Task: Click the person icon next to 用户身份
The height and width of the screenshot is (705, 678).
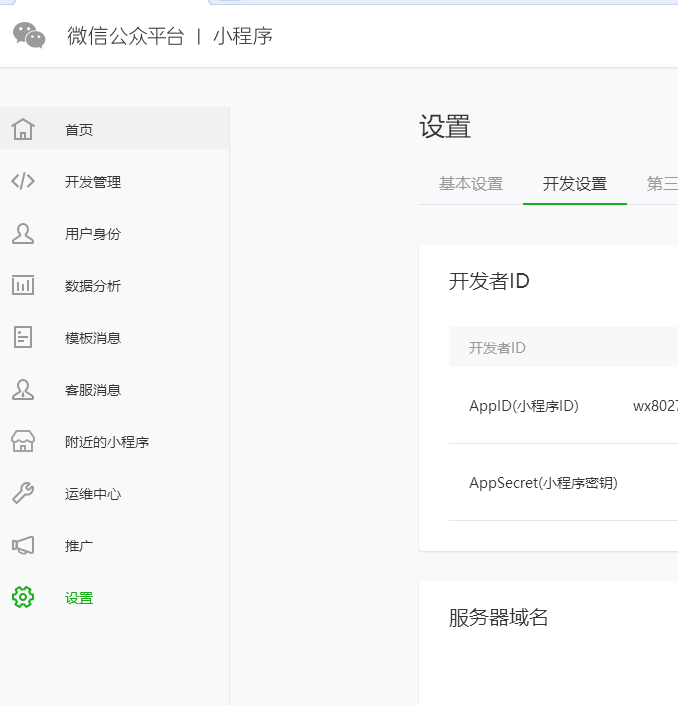Action: pyautogui.click(x=23, y=233)
